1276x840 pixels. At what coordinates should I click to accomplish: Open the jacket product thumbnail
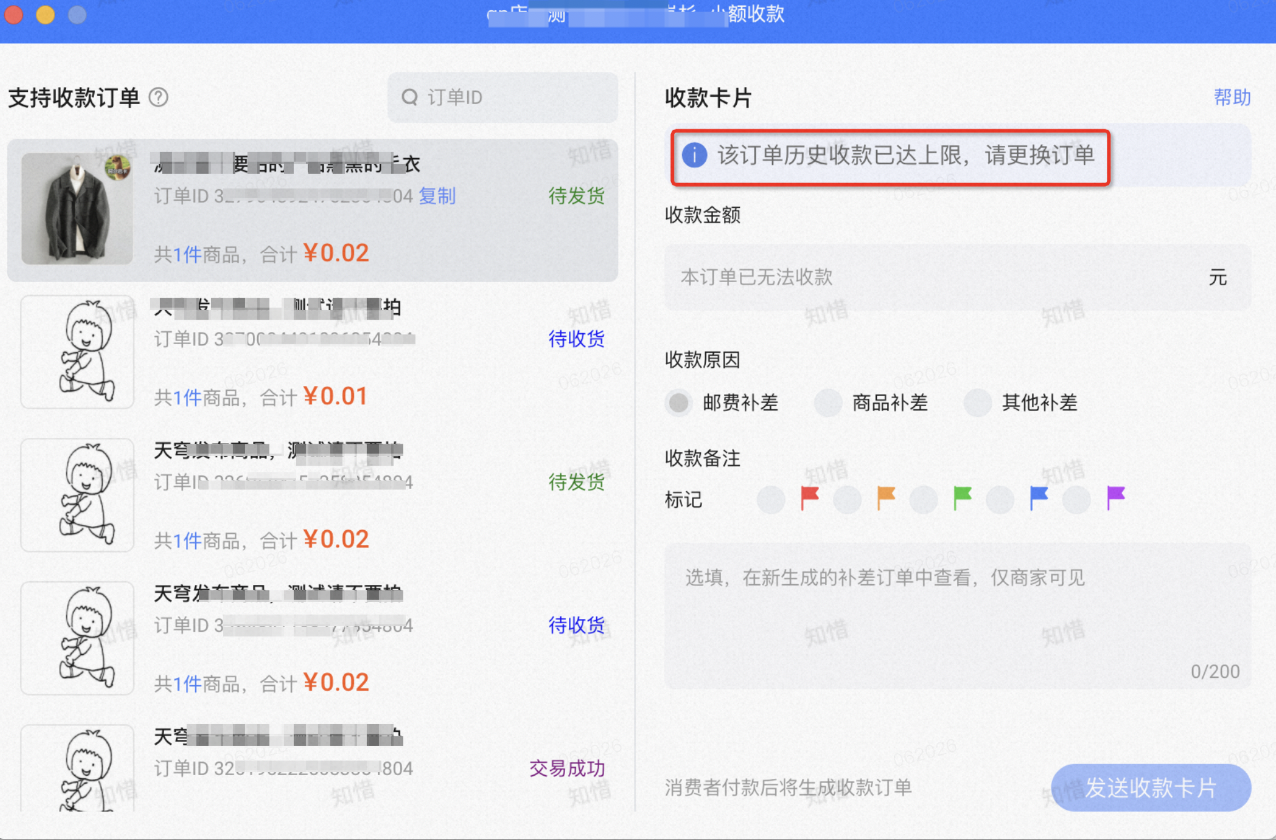click(x=77, y=208)
